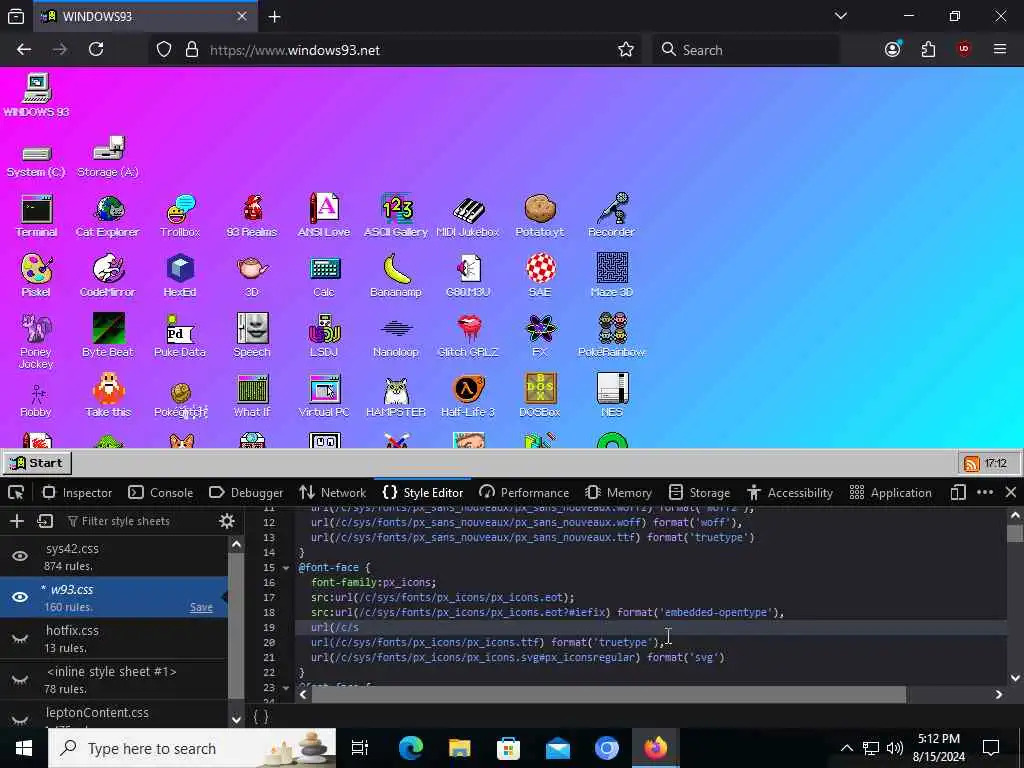The height and width of the screenshot is (768, 1024).
Task: Save the w93.css stylesheet
Action: tap(201, 607)
